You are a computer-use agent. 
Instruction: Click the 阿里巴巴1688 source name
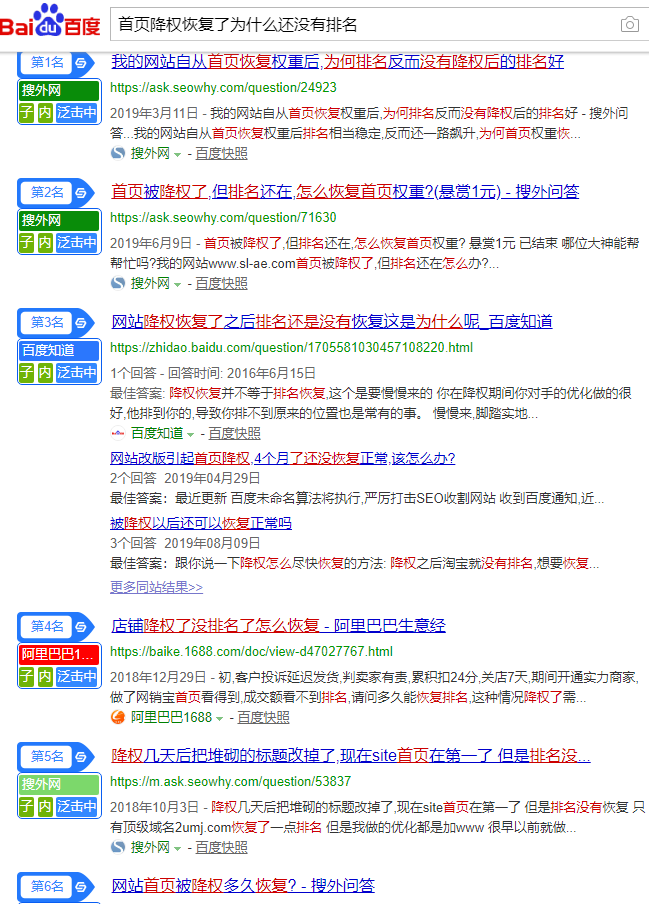coord(171,717)
